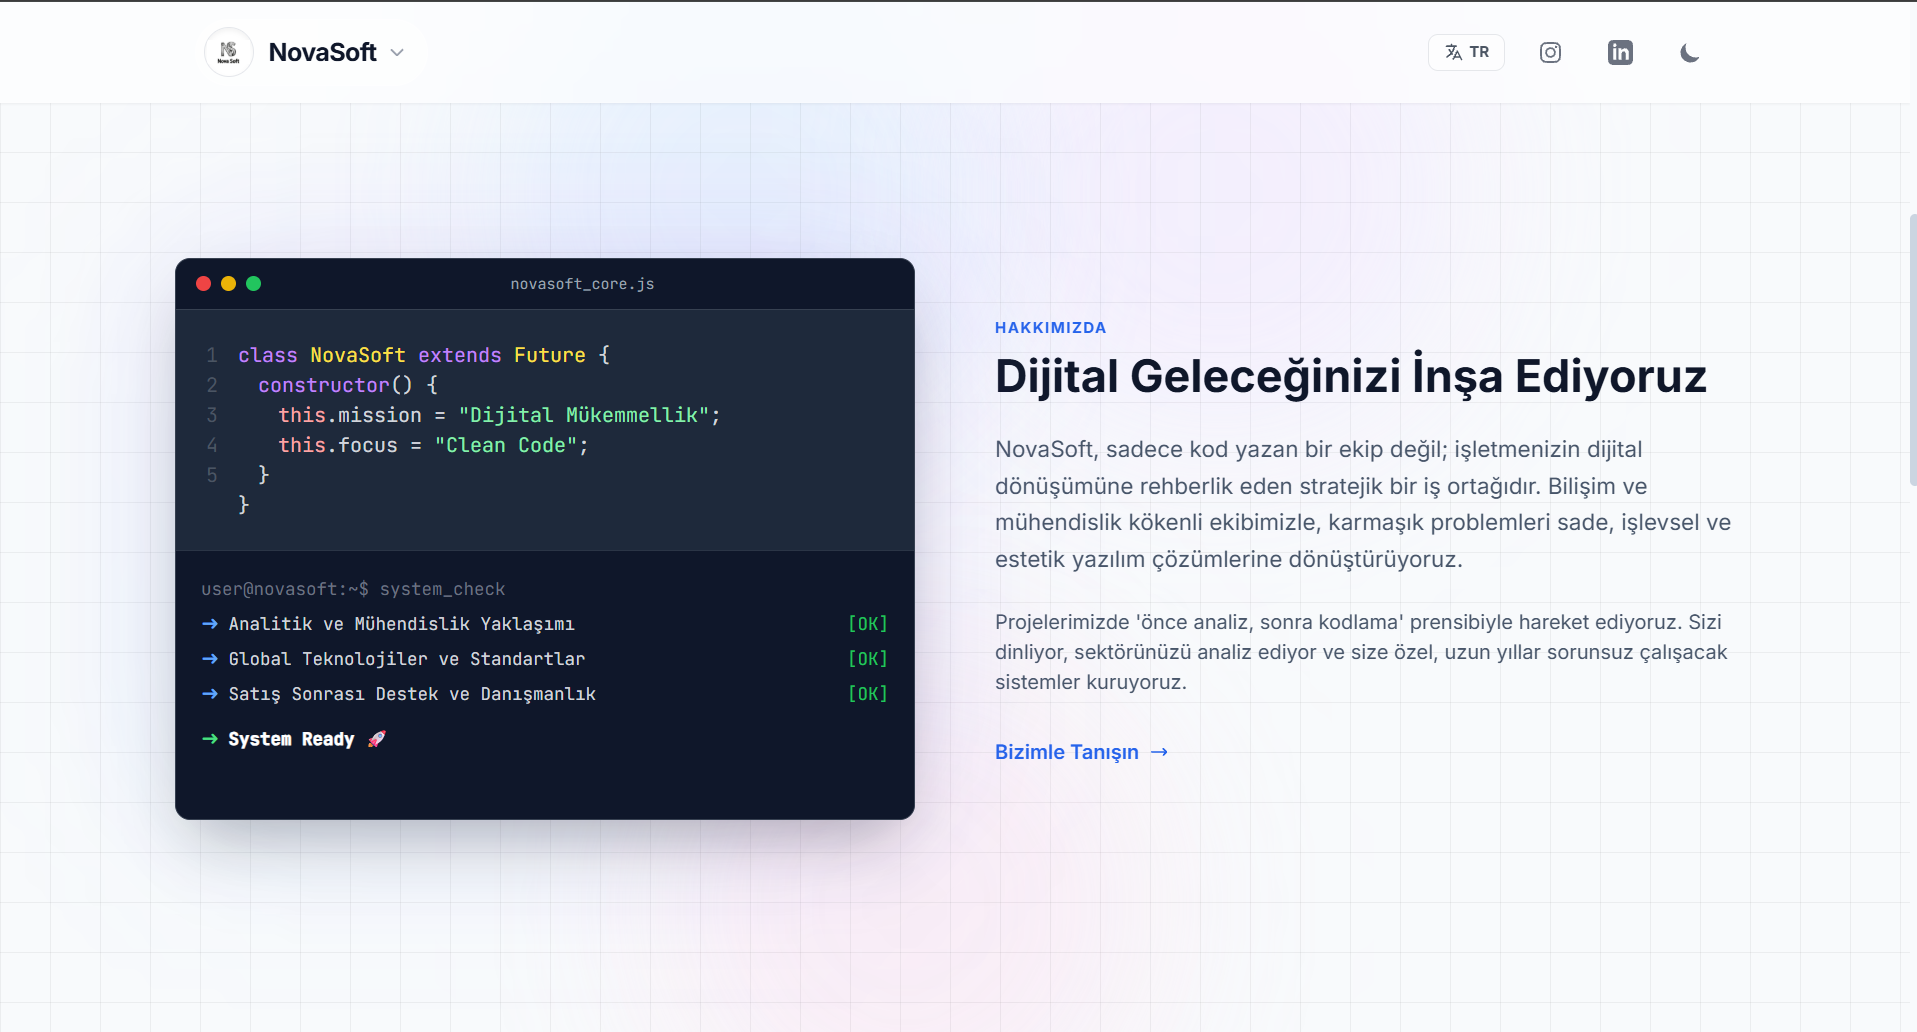Screen dimensions: 1917x1032
Task: Select the novasoft_core.js file title
Action: coord(582,284)
